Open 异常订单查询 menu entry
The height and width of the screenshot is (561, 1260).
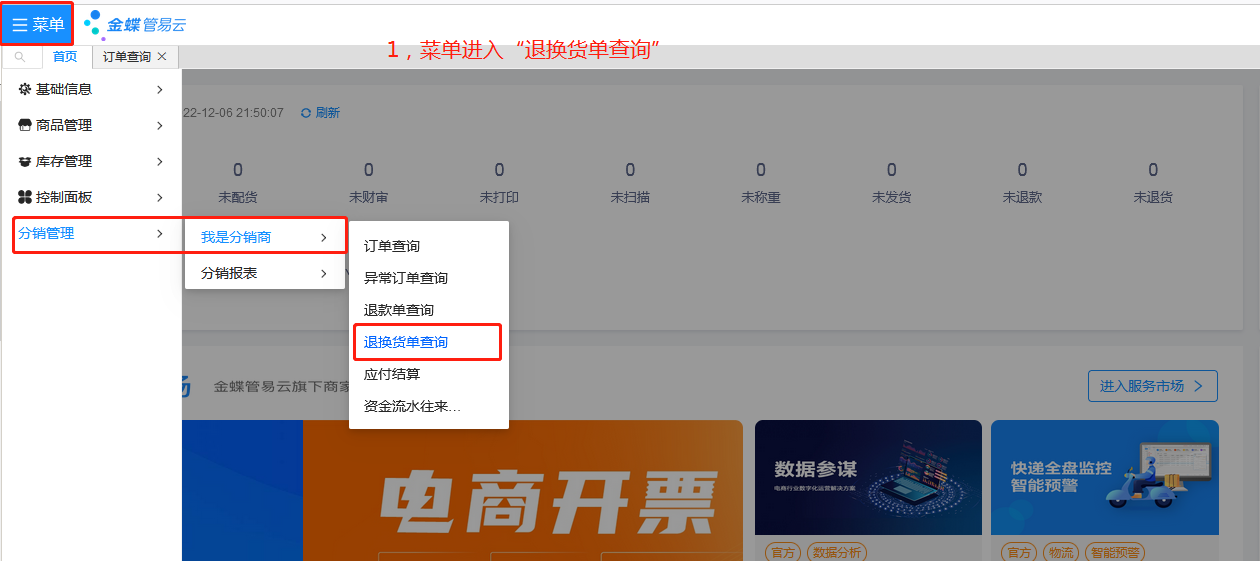point(406,278)
